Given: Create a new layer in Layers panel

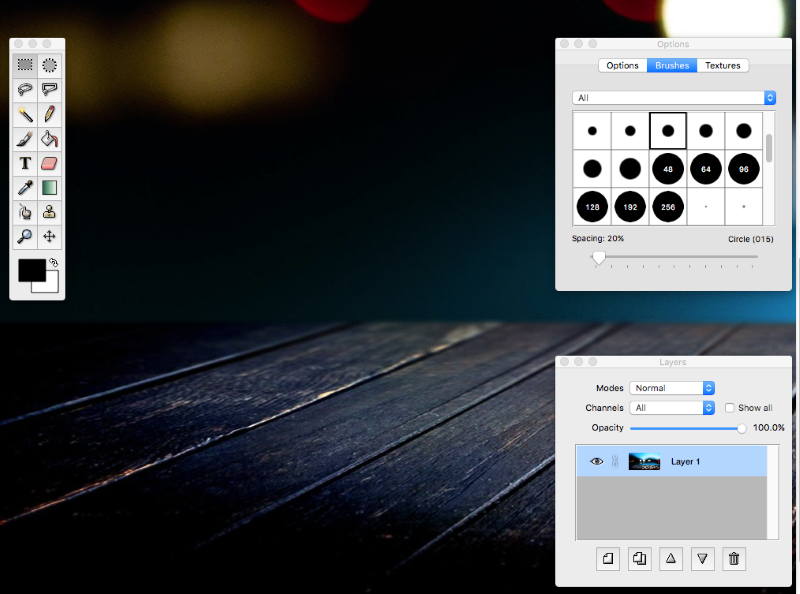Looking at the screenshot, I should point(608,558).
